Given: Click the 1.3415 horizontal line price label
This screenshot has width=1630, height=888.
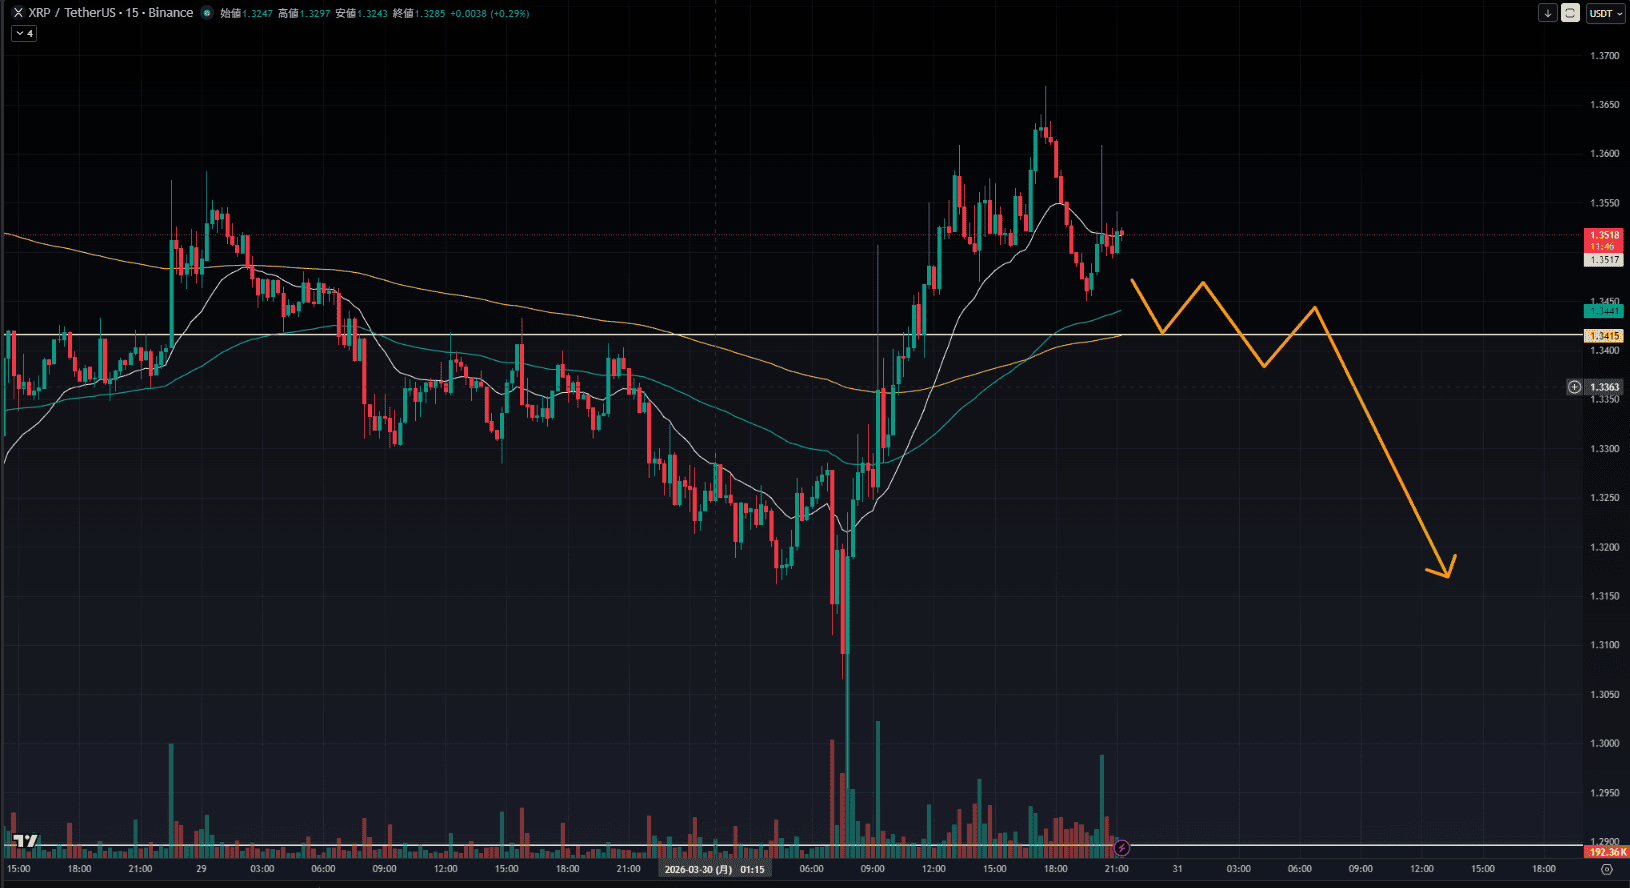Looking at the screenshot, I should (1604, 336).
